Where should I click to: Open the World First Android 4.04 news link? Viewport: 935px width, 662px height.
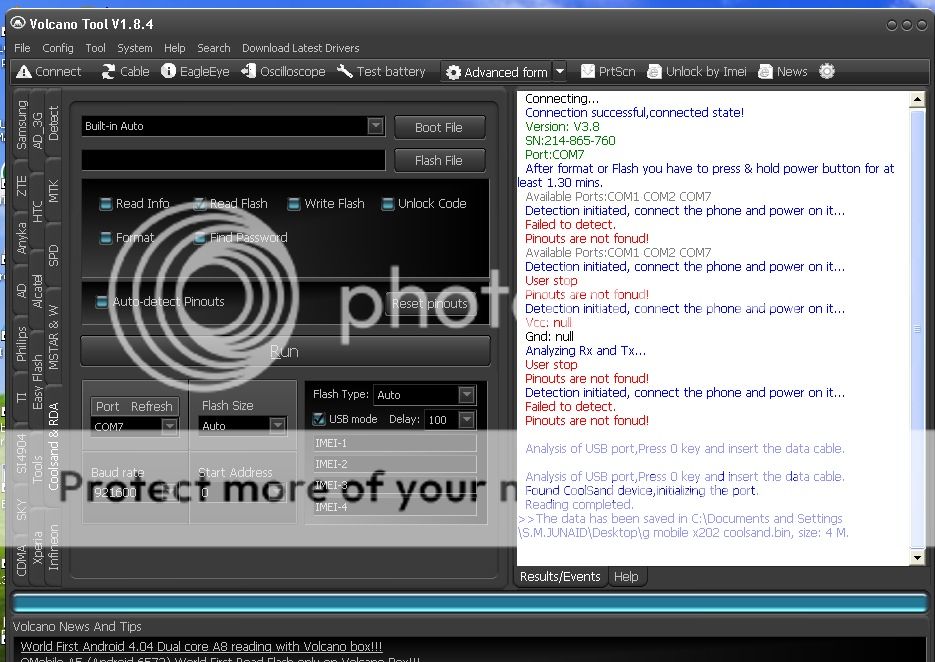point(201,646)
